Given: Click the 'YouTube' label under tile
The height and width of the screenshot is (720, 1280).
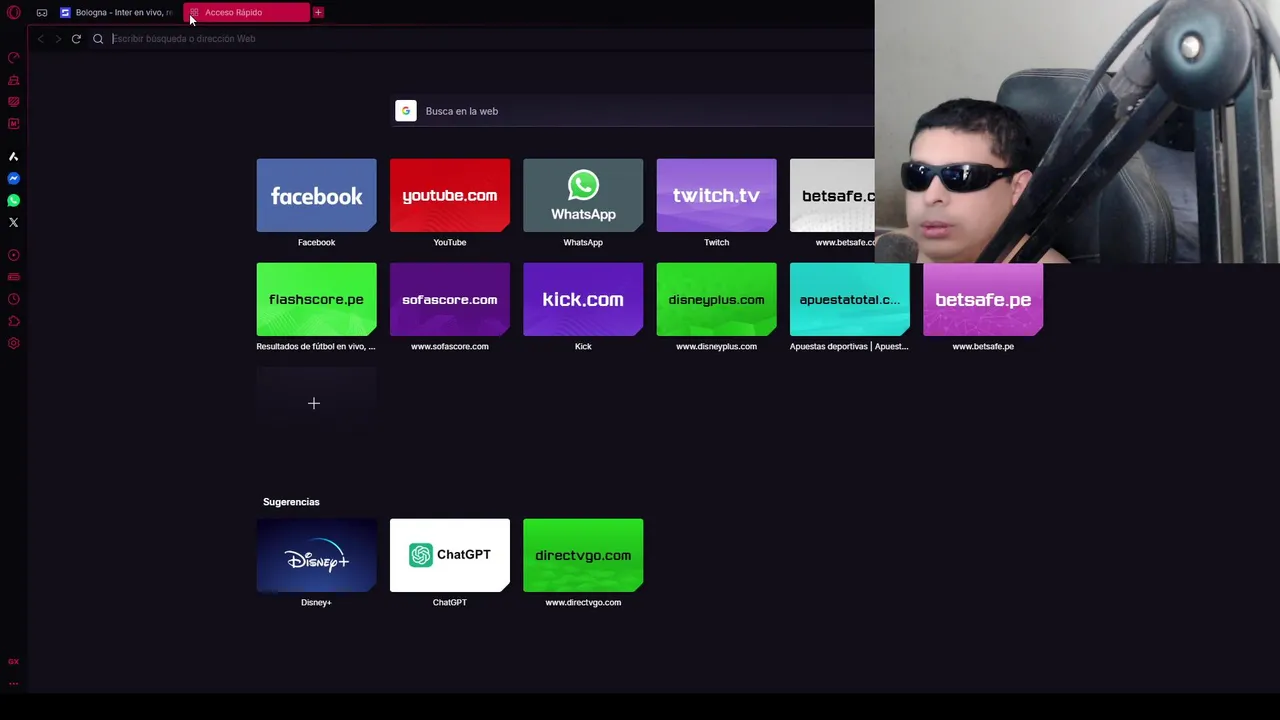Looking at the screenshot, I should pos(450,242).
